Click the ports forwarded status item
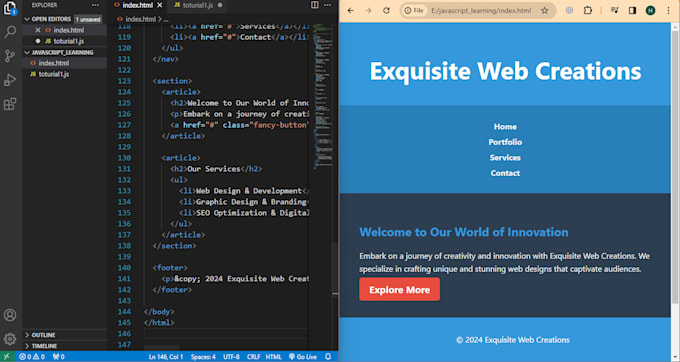 coord(59,356)
